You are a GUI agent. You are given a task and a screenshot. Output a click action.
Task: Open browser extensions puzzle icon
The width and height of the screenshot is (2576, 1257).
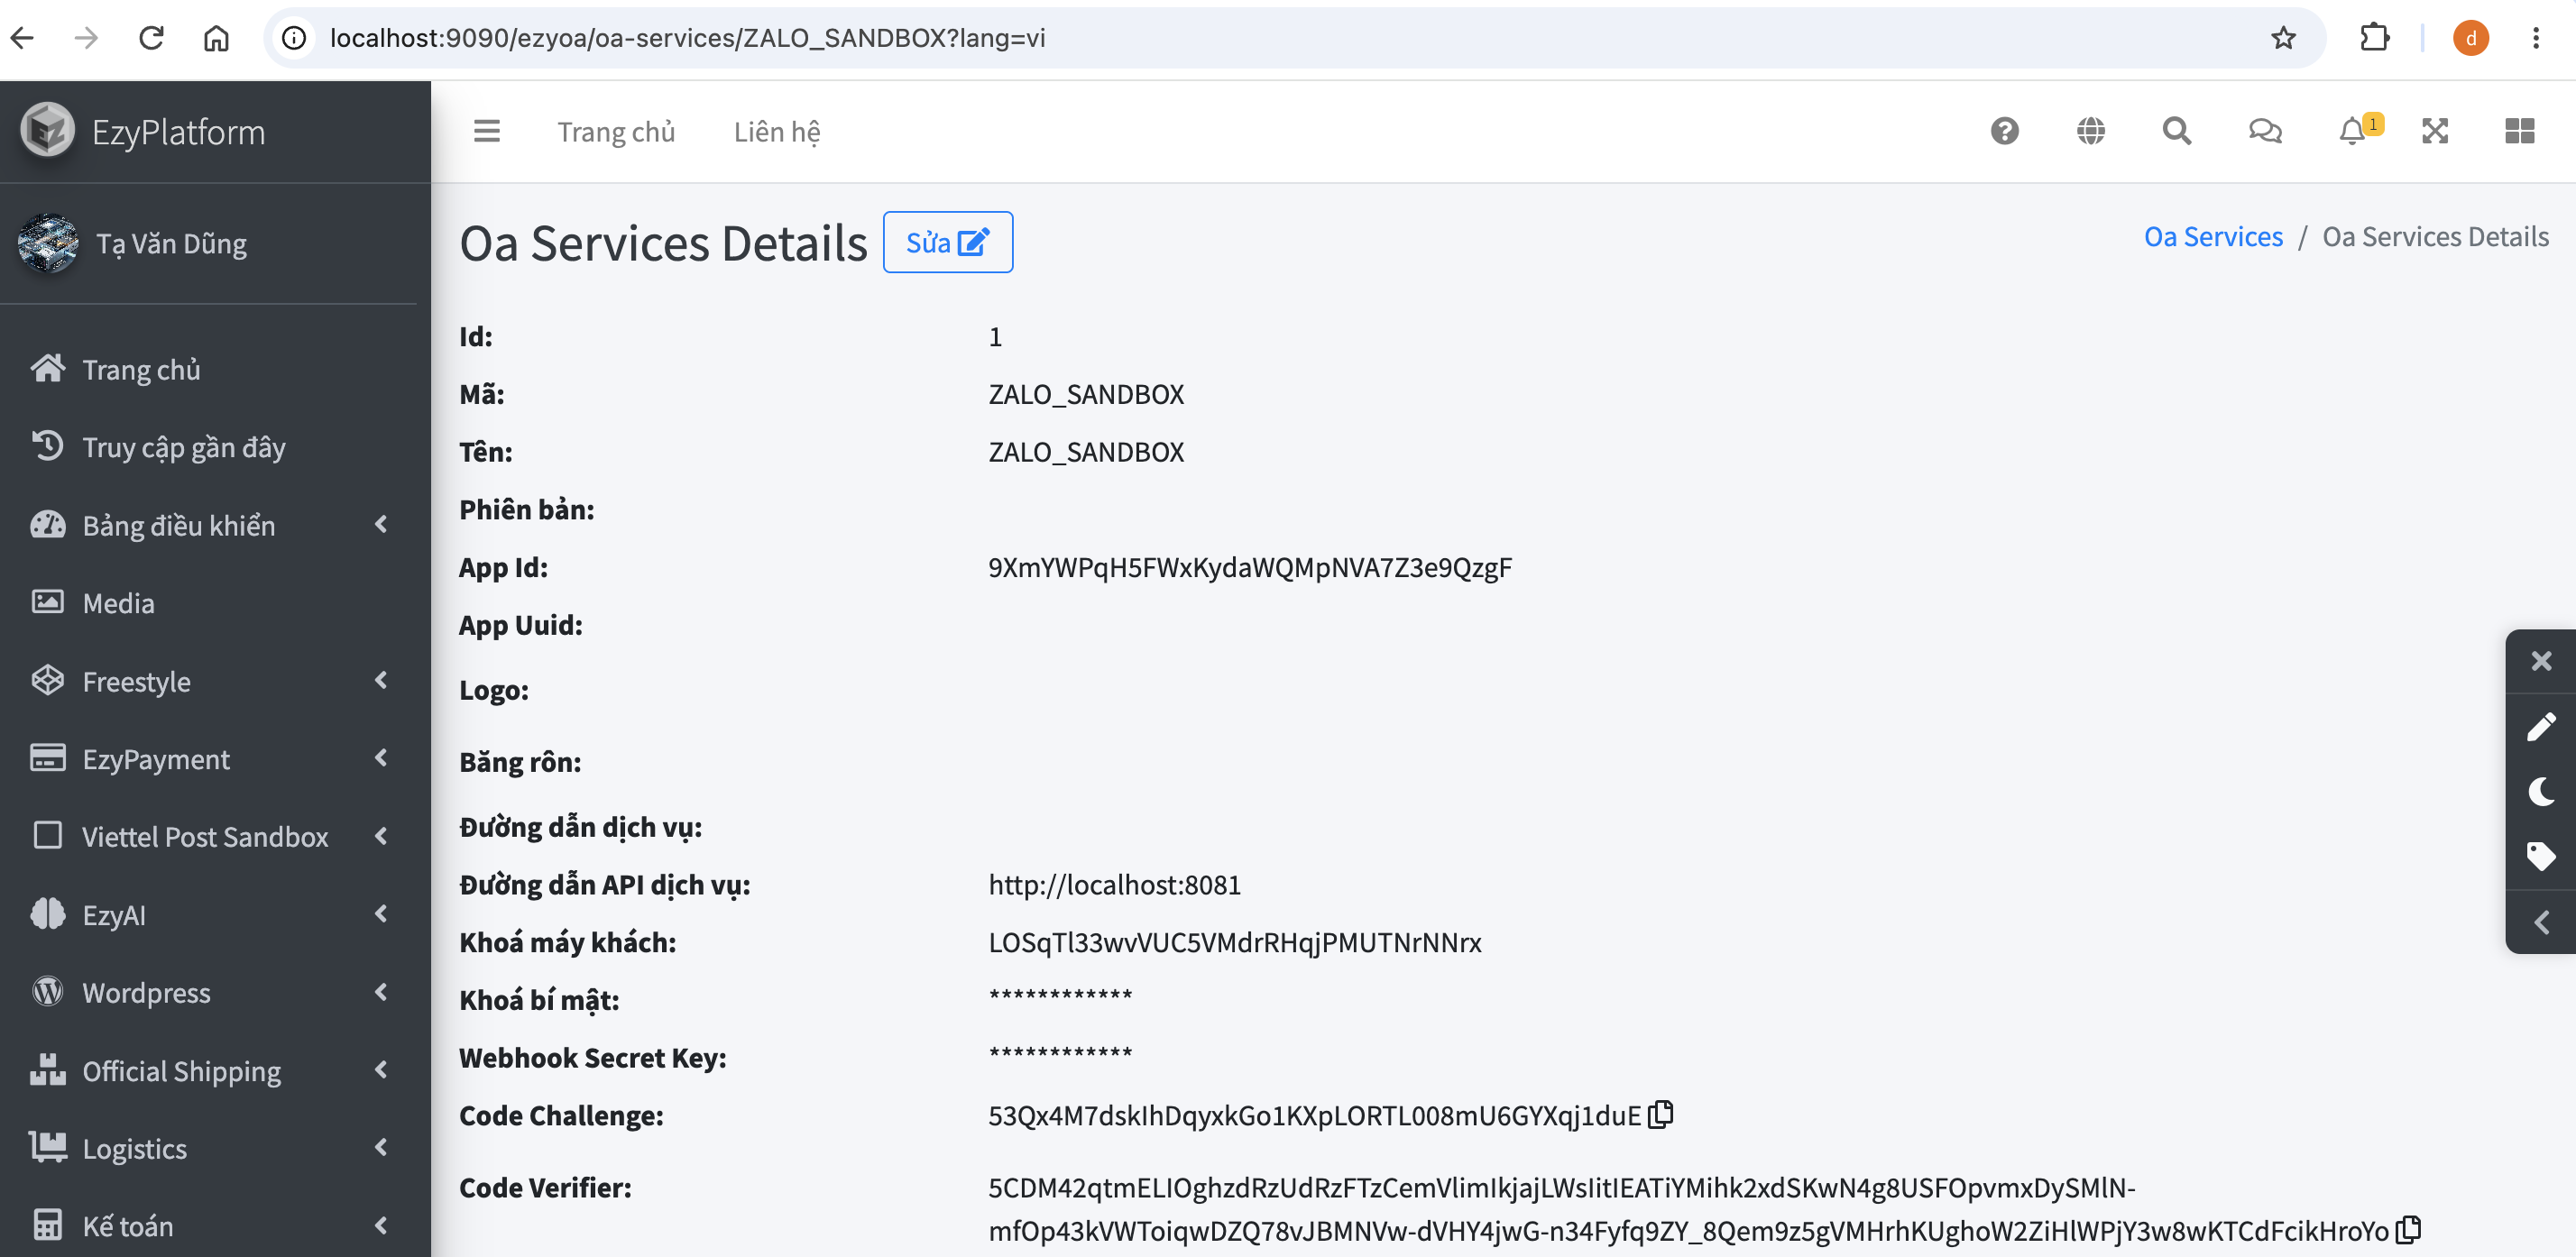point(2374,38)
